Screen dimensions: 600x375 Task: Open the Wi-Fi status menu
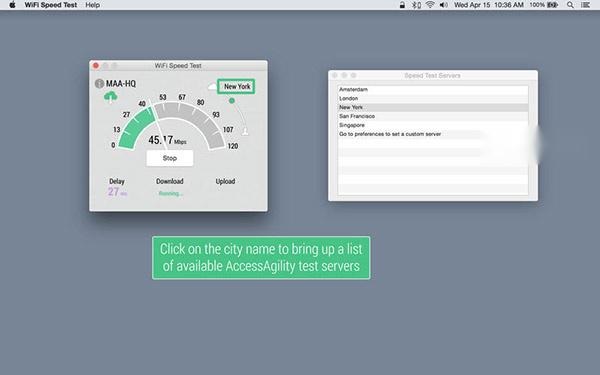[x=430, y=5]
